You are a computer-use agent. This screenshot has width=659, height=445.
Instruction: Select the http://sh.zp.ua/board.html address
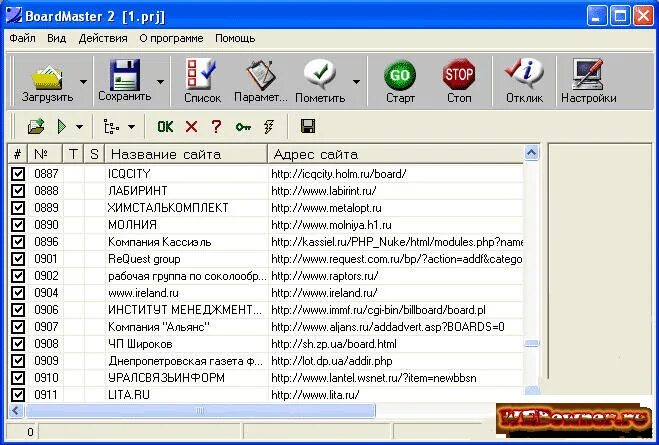(334, 344)
